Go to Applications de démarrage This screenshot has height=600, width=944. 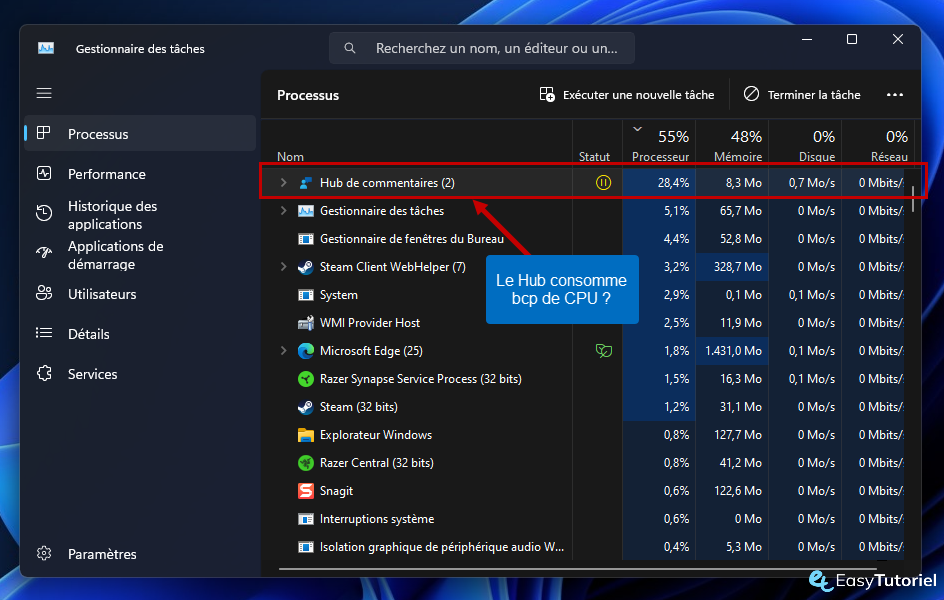coord(140,255)
